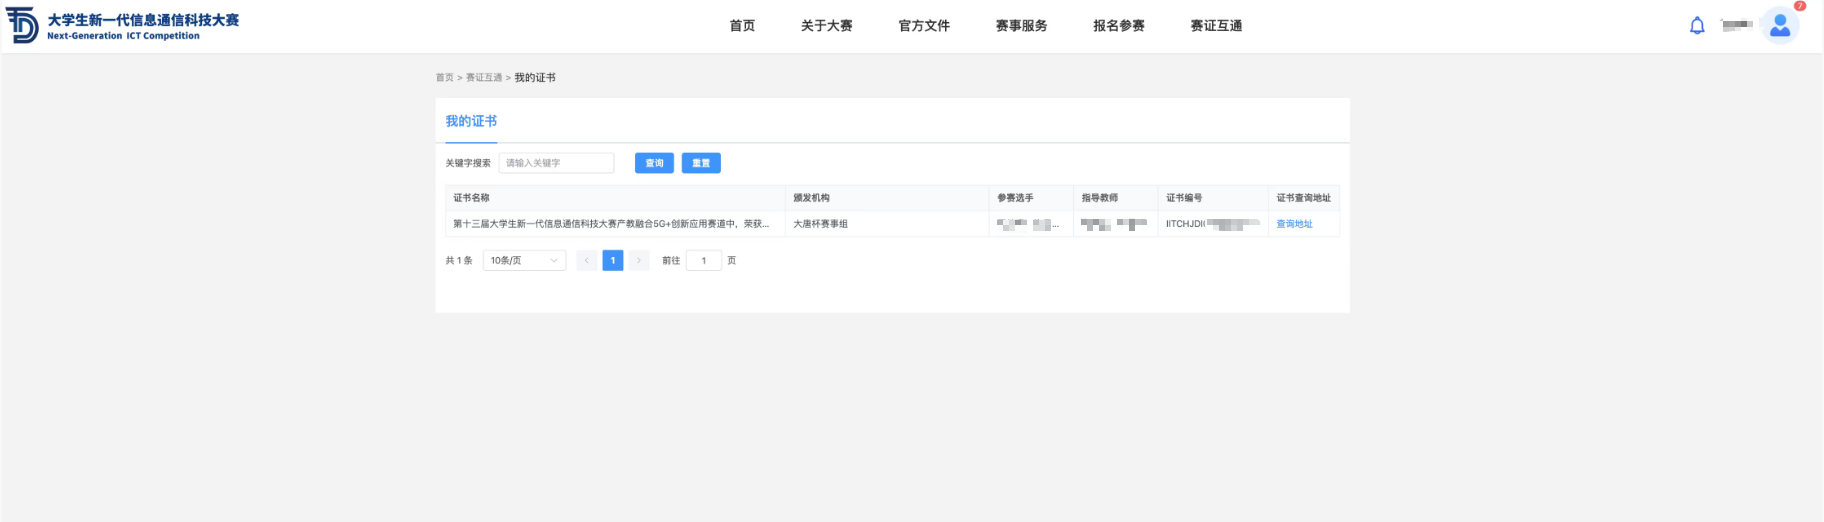The height and width of the screenshot is (522, 1824).
Task: Select the 我的证书 tab heading
Action: pos(471,121)
